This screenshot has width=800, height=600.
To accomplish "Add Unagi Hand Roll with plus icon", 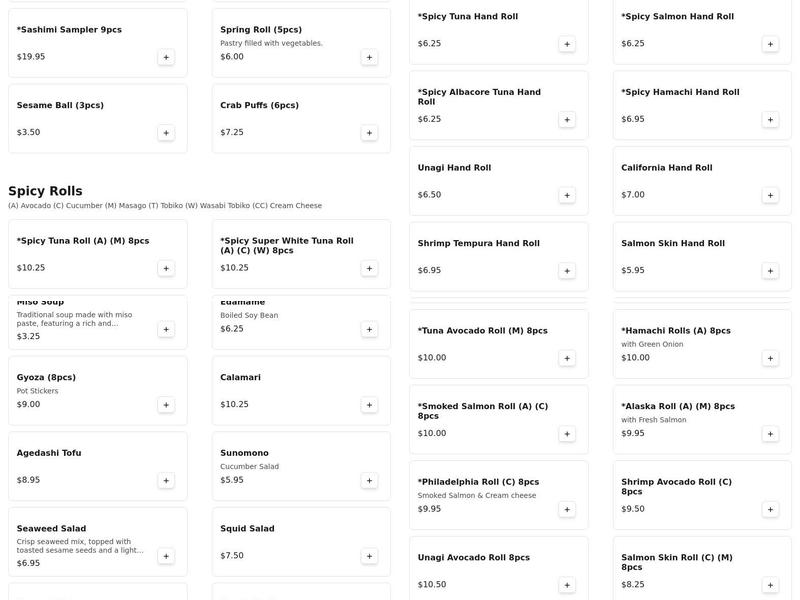I will coord(567,195).
